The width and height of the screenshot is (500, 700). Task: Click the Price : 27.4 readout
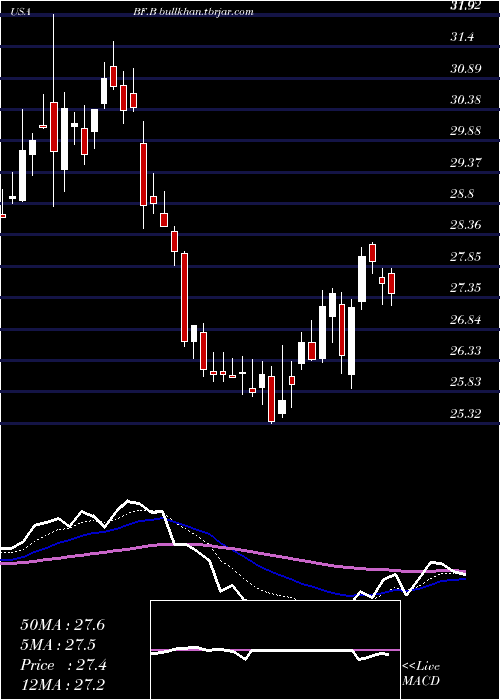[63, 666]
